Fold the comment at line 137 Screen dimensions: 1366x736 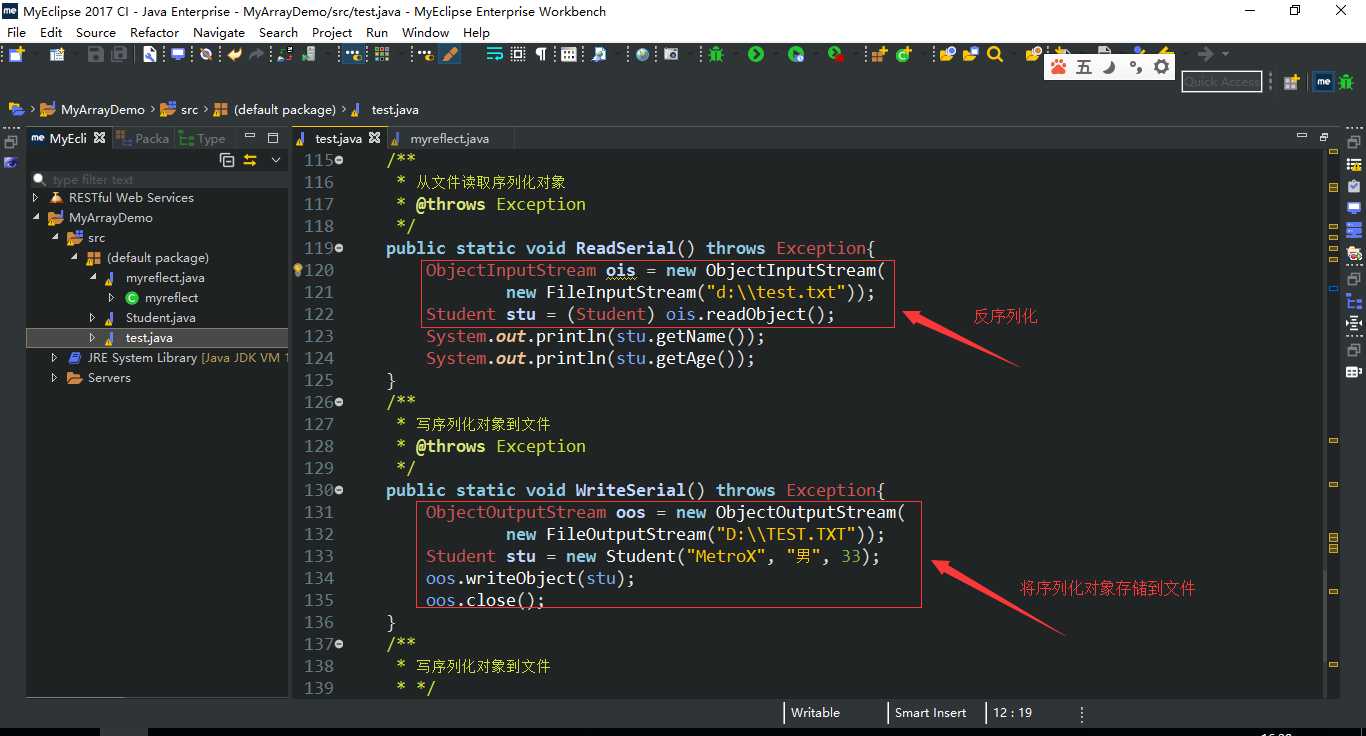click(x=339, y=644)
